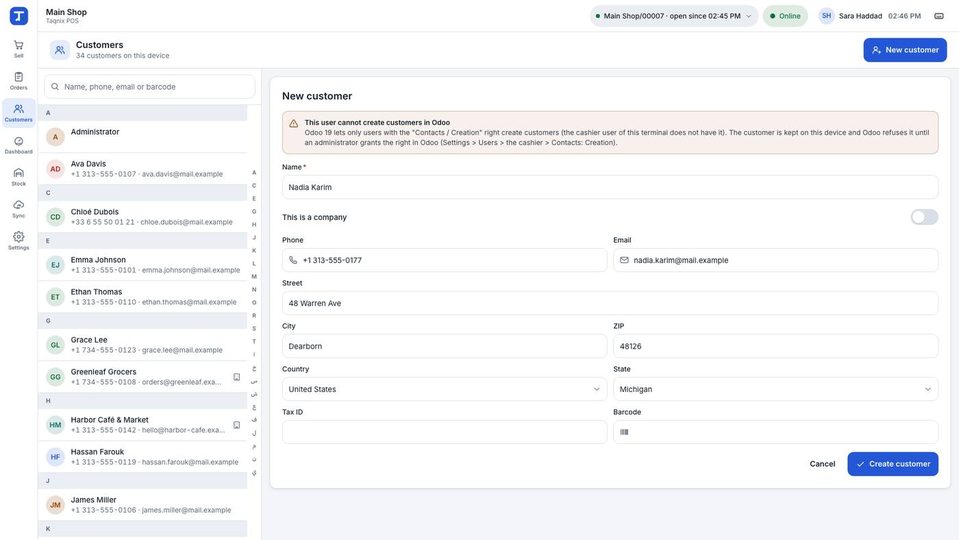Select Chloé Dubois in the customer list
Image resolution: width=959 pixels, height=540 pixels.
point(143,216)
